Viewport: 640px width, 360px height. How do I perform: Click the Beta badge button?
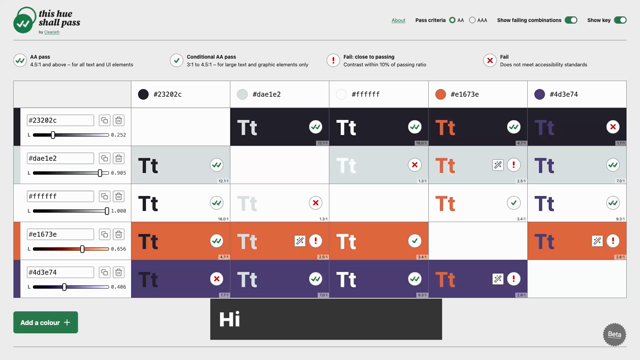click(614, 335)
